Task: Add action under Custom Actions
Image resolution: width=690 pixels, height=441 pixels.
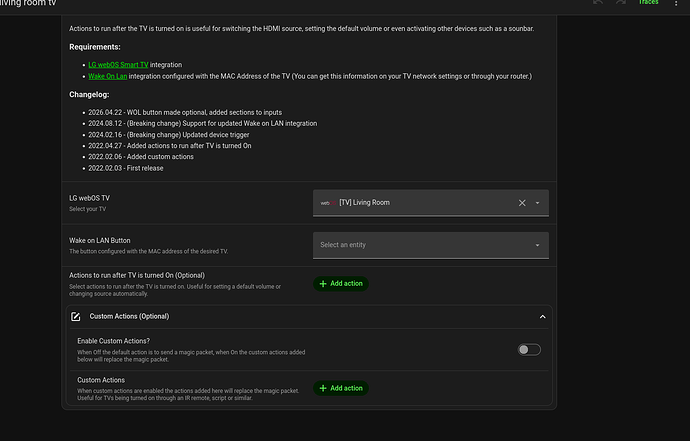Action: click(341, 388)
